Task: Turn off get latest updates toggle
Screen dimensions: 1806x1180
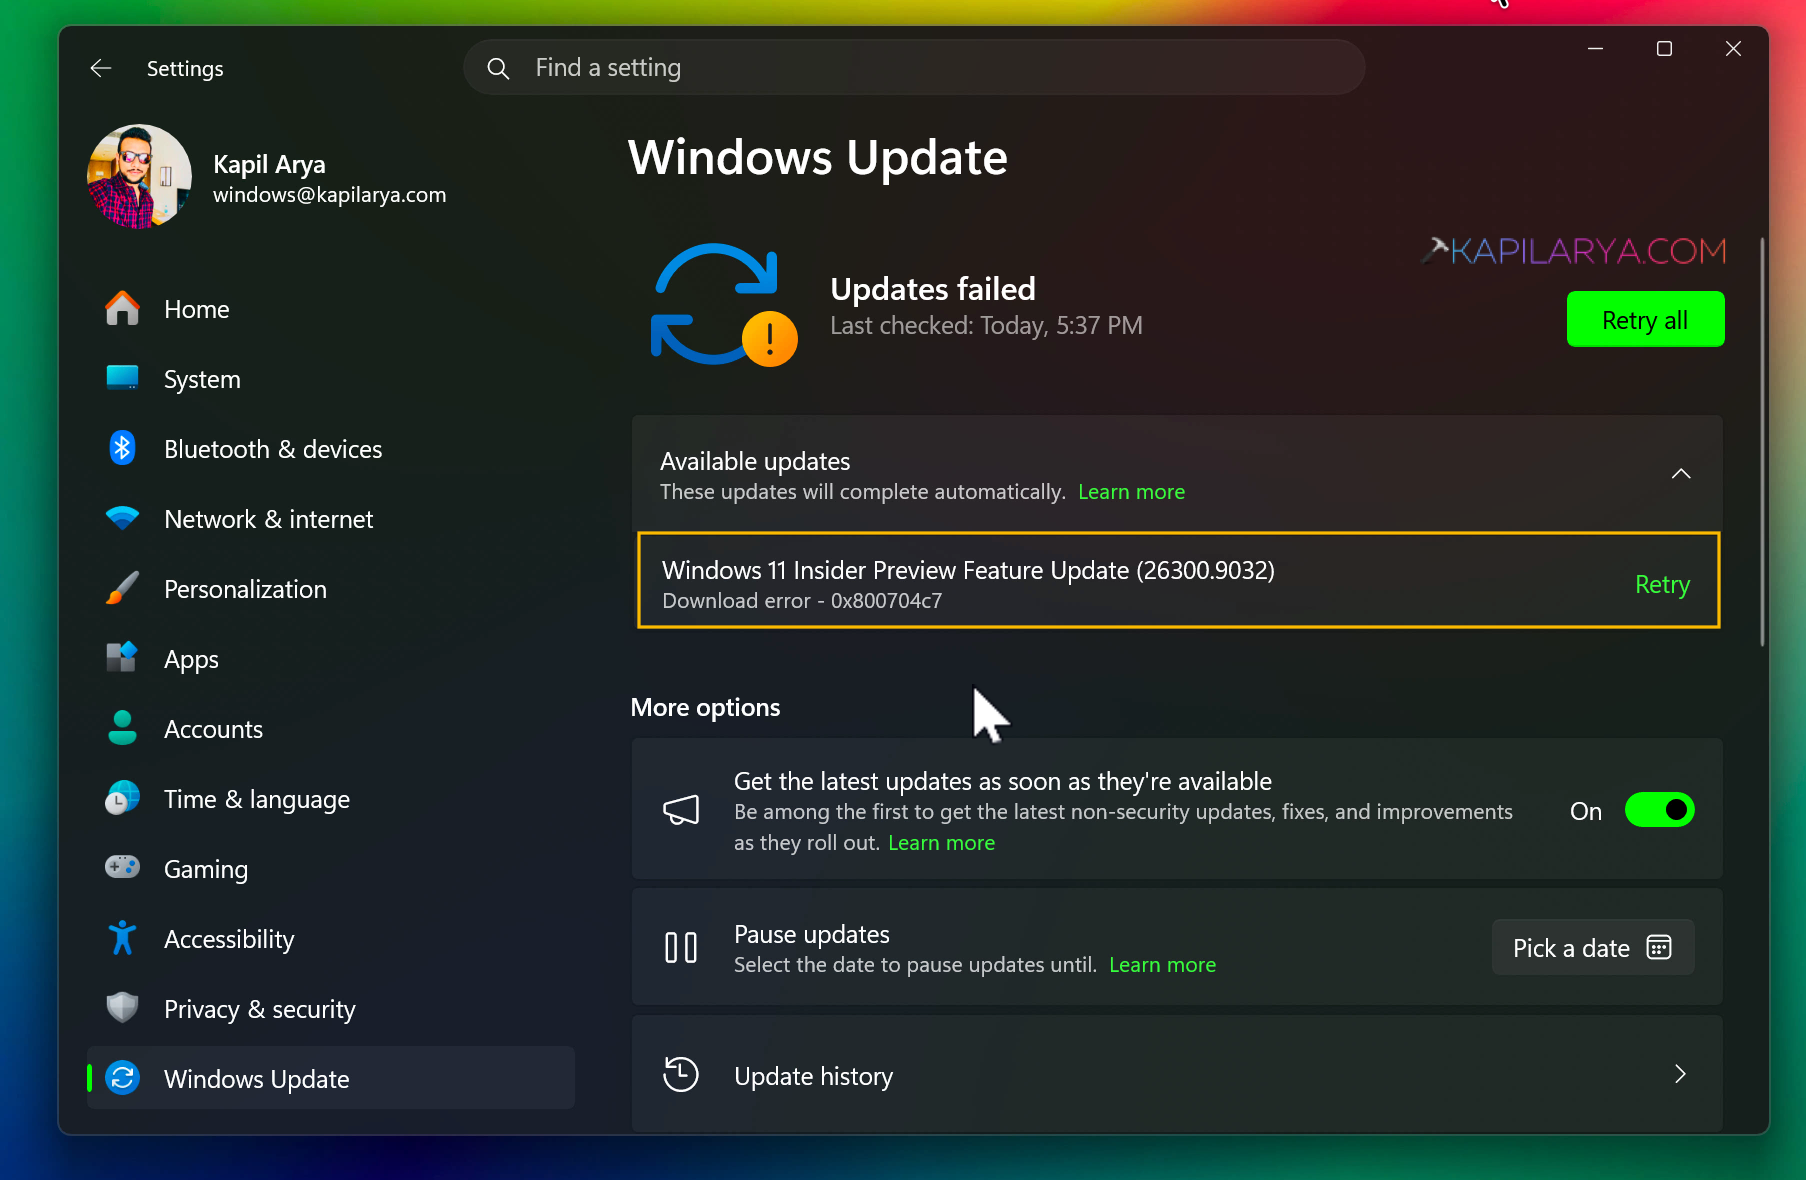Action: click(x=1660, y=810)
